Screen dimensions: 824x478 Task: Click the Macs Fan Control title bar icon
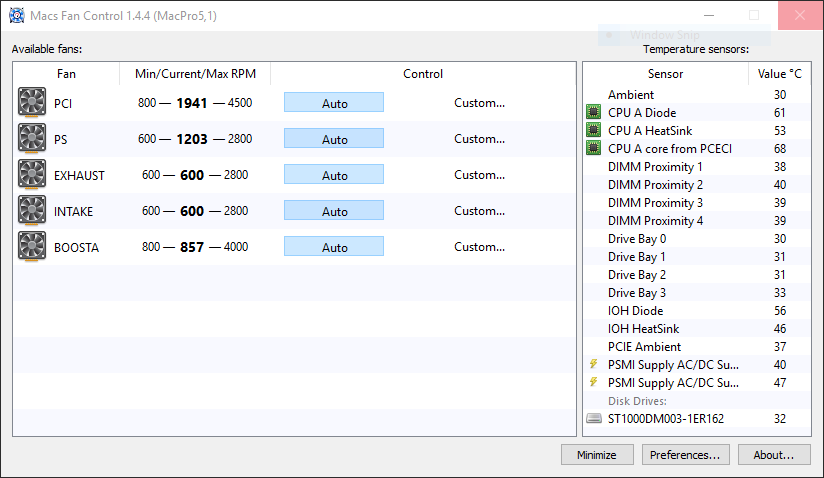point(17,16)
